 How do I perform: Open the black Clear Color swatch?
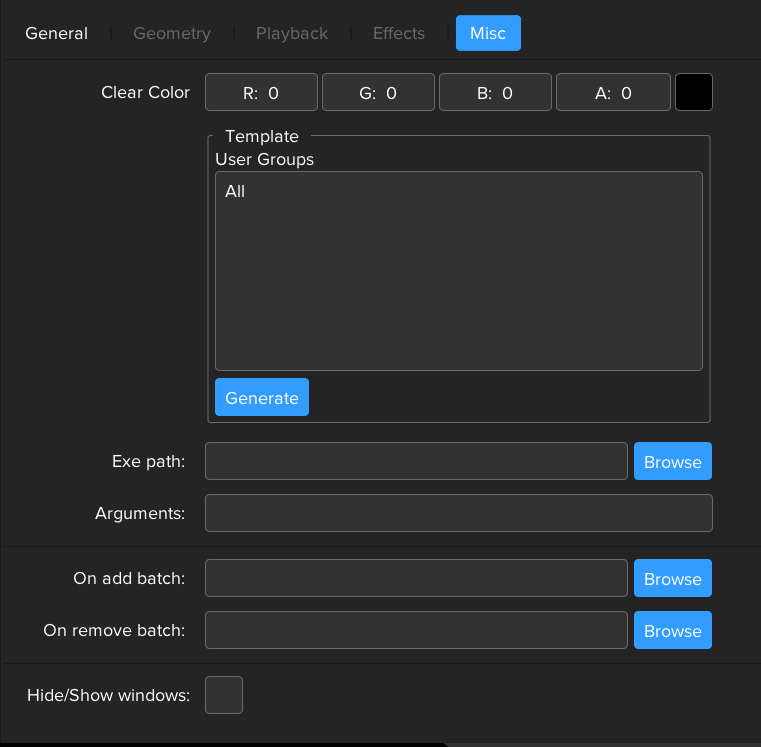click(694, 93)
